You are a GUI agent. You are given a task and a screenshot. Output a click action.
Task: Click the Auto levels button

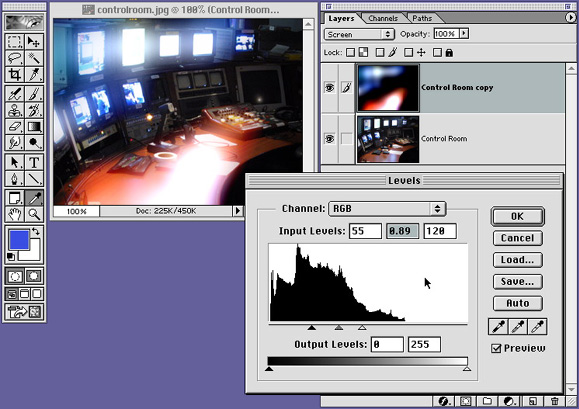517,303
